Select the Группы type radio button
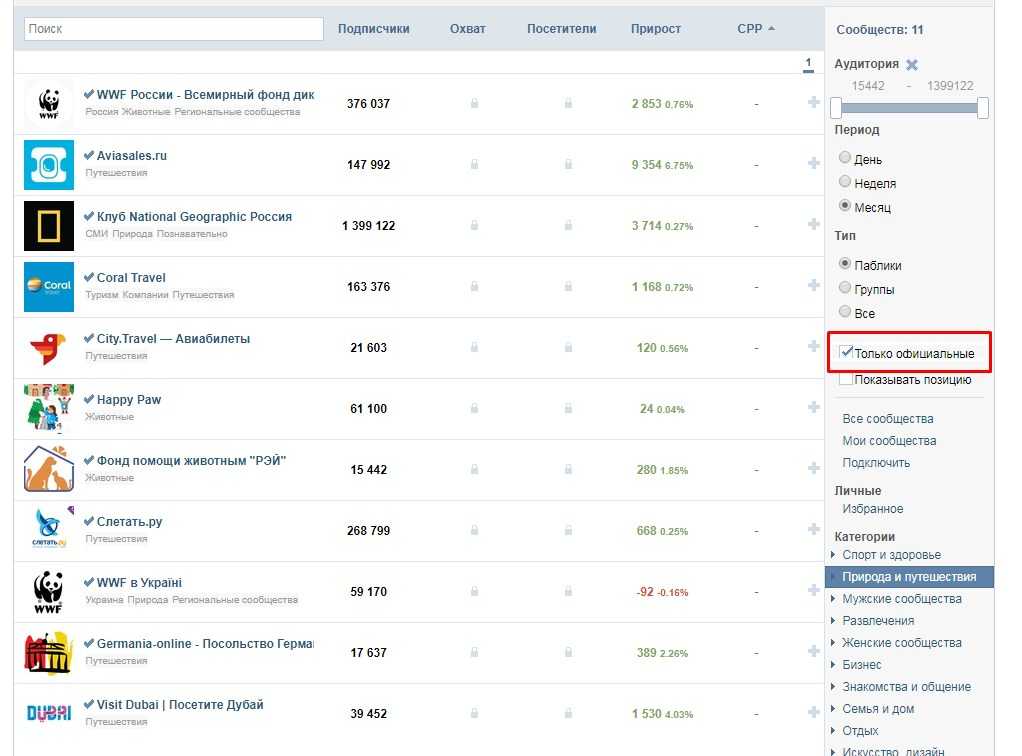The height and width of the screenshot is (756, 1022). click(x=846, y=288)
